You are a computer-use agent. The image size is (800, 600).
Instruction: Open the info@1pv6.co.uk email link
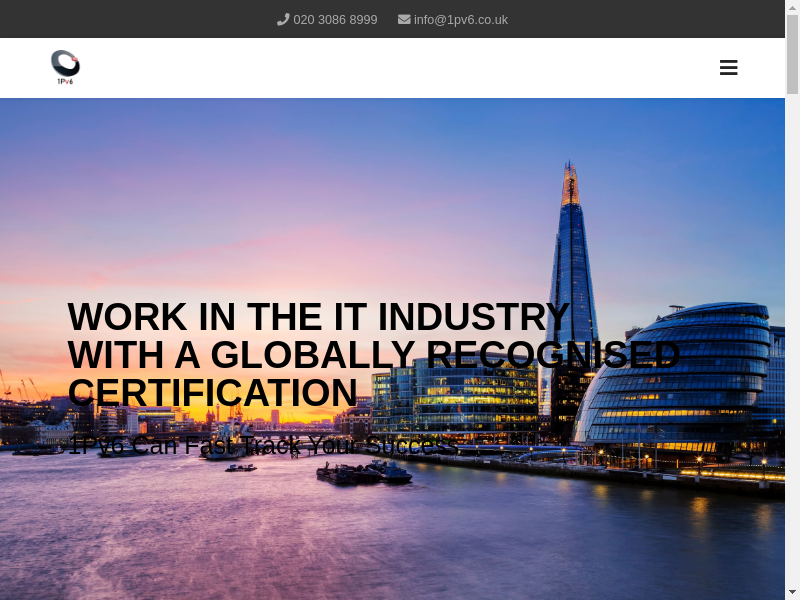coord(460,19)
